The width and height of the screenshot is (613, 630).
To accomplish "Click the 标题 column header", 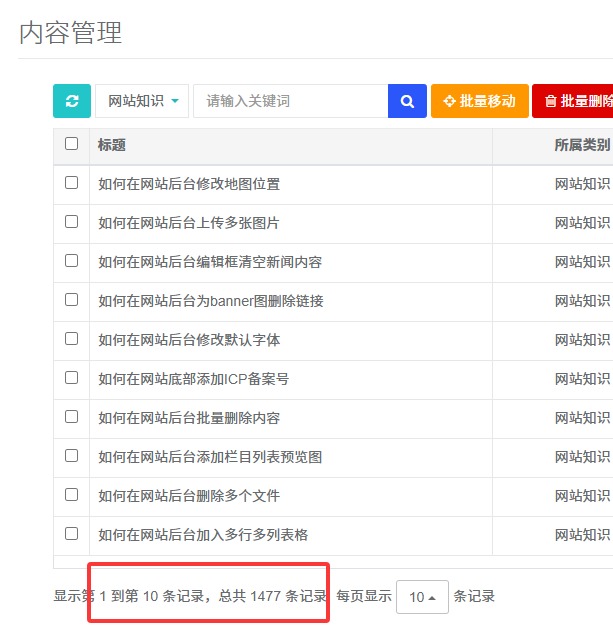I will [112, 145].
